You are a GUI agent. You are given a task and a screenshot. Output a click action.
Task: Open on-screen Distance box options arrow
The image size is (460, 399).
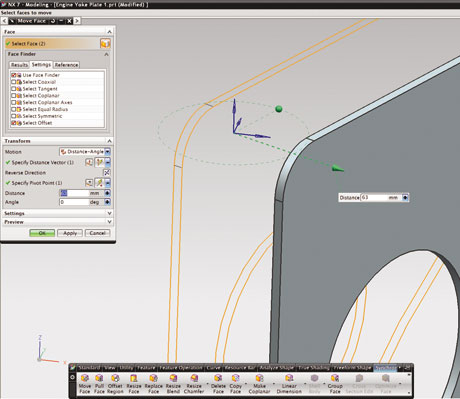(405, 198)
